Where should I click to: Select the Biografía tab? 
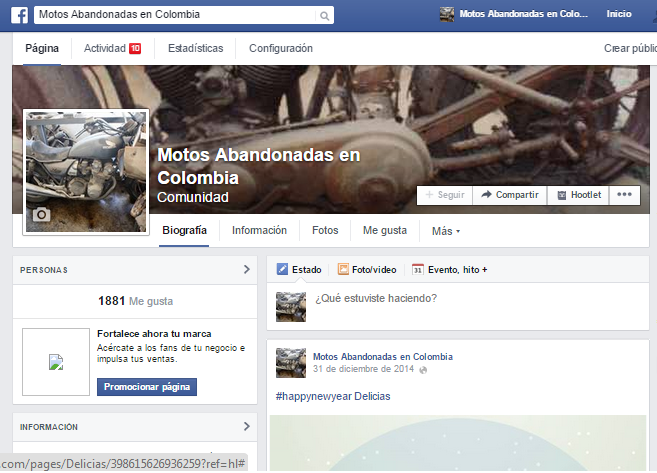point(184,231)
